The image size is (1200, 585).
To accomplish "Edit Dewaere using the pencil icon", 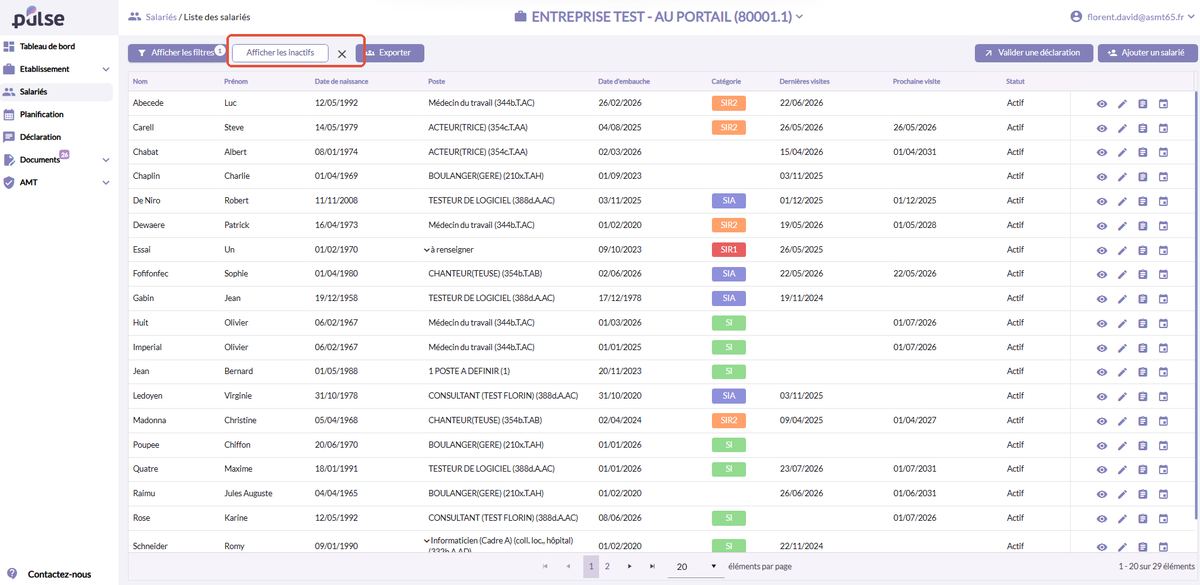I will click(x=1122, y=226).
